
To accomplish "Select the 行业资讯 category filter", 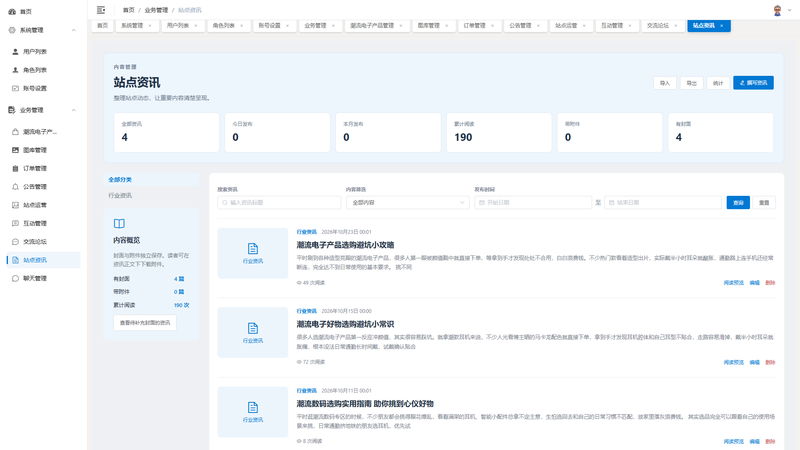I will tap(151, 195).
